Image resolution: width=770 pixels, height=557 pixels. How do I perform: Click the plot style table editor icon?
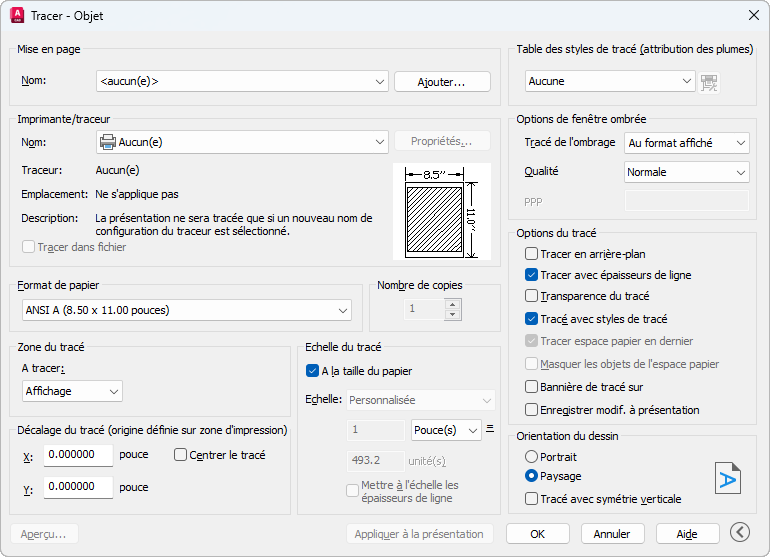[710, 82]
